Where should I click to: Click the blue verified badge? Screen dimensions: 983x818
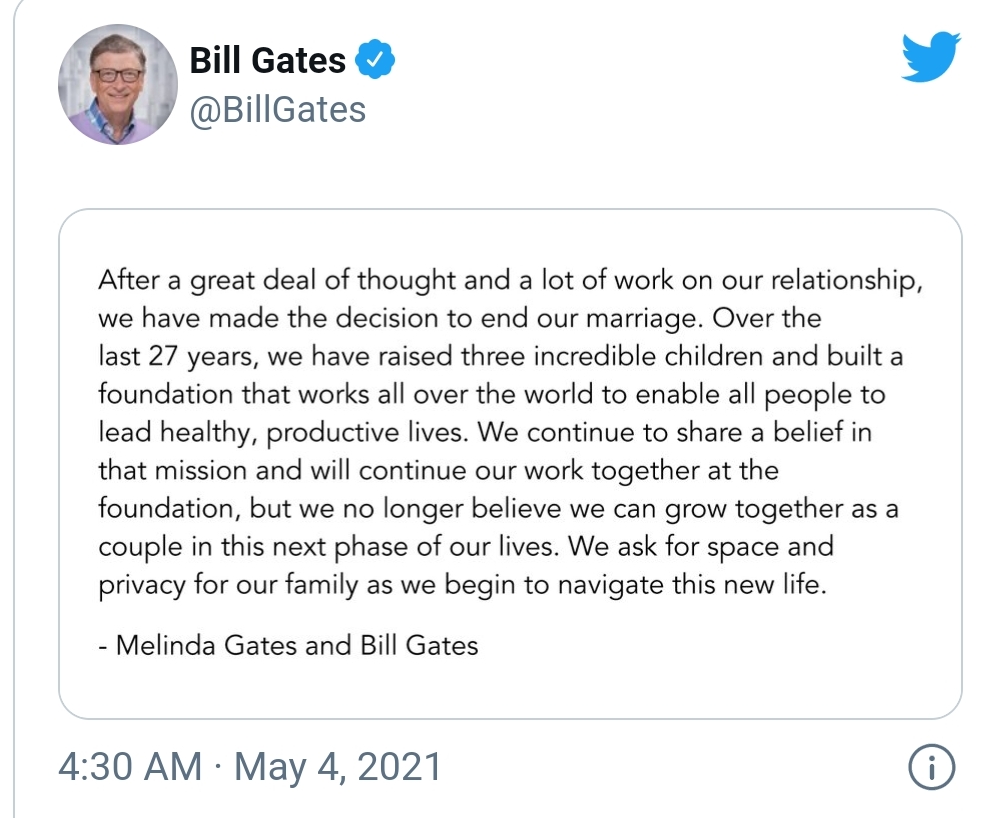pyautogui.click(x=376, y=60)
